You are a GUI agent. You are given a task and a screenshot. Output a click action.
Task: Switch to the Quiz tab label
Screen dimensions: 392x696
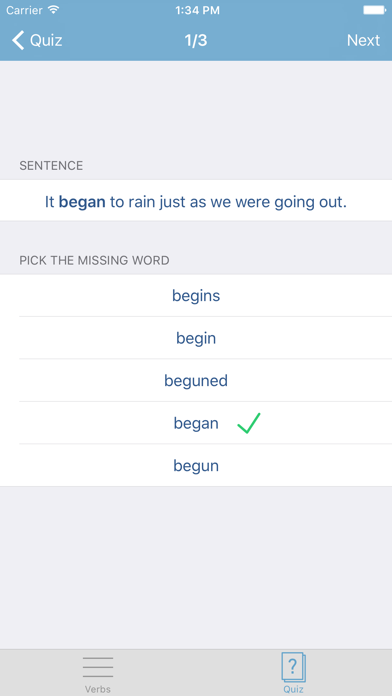click(293, 689)
